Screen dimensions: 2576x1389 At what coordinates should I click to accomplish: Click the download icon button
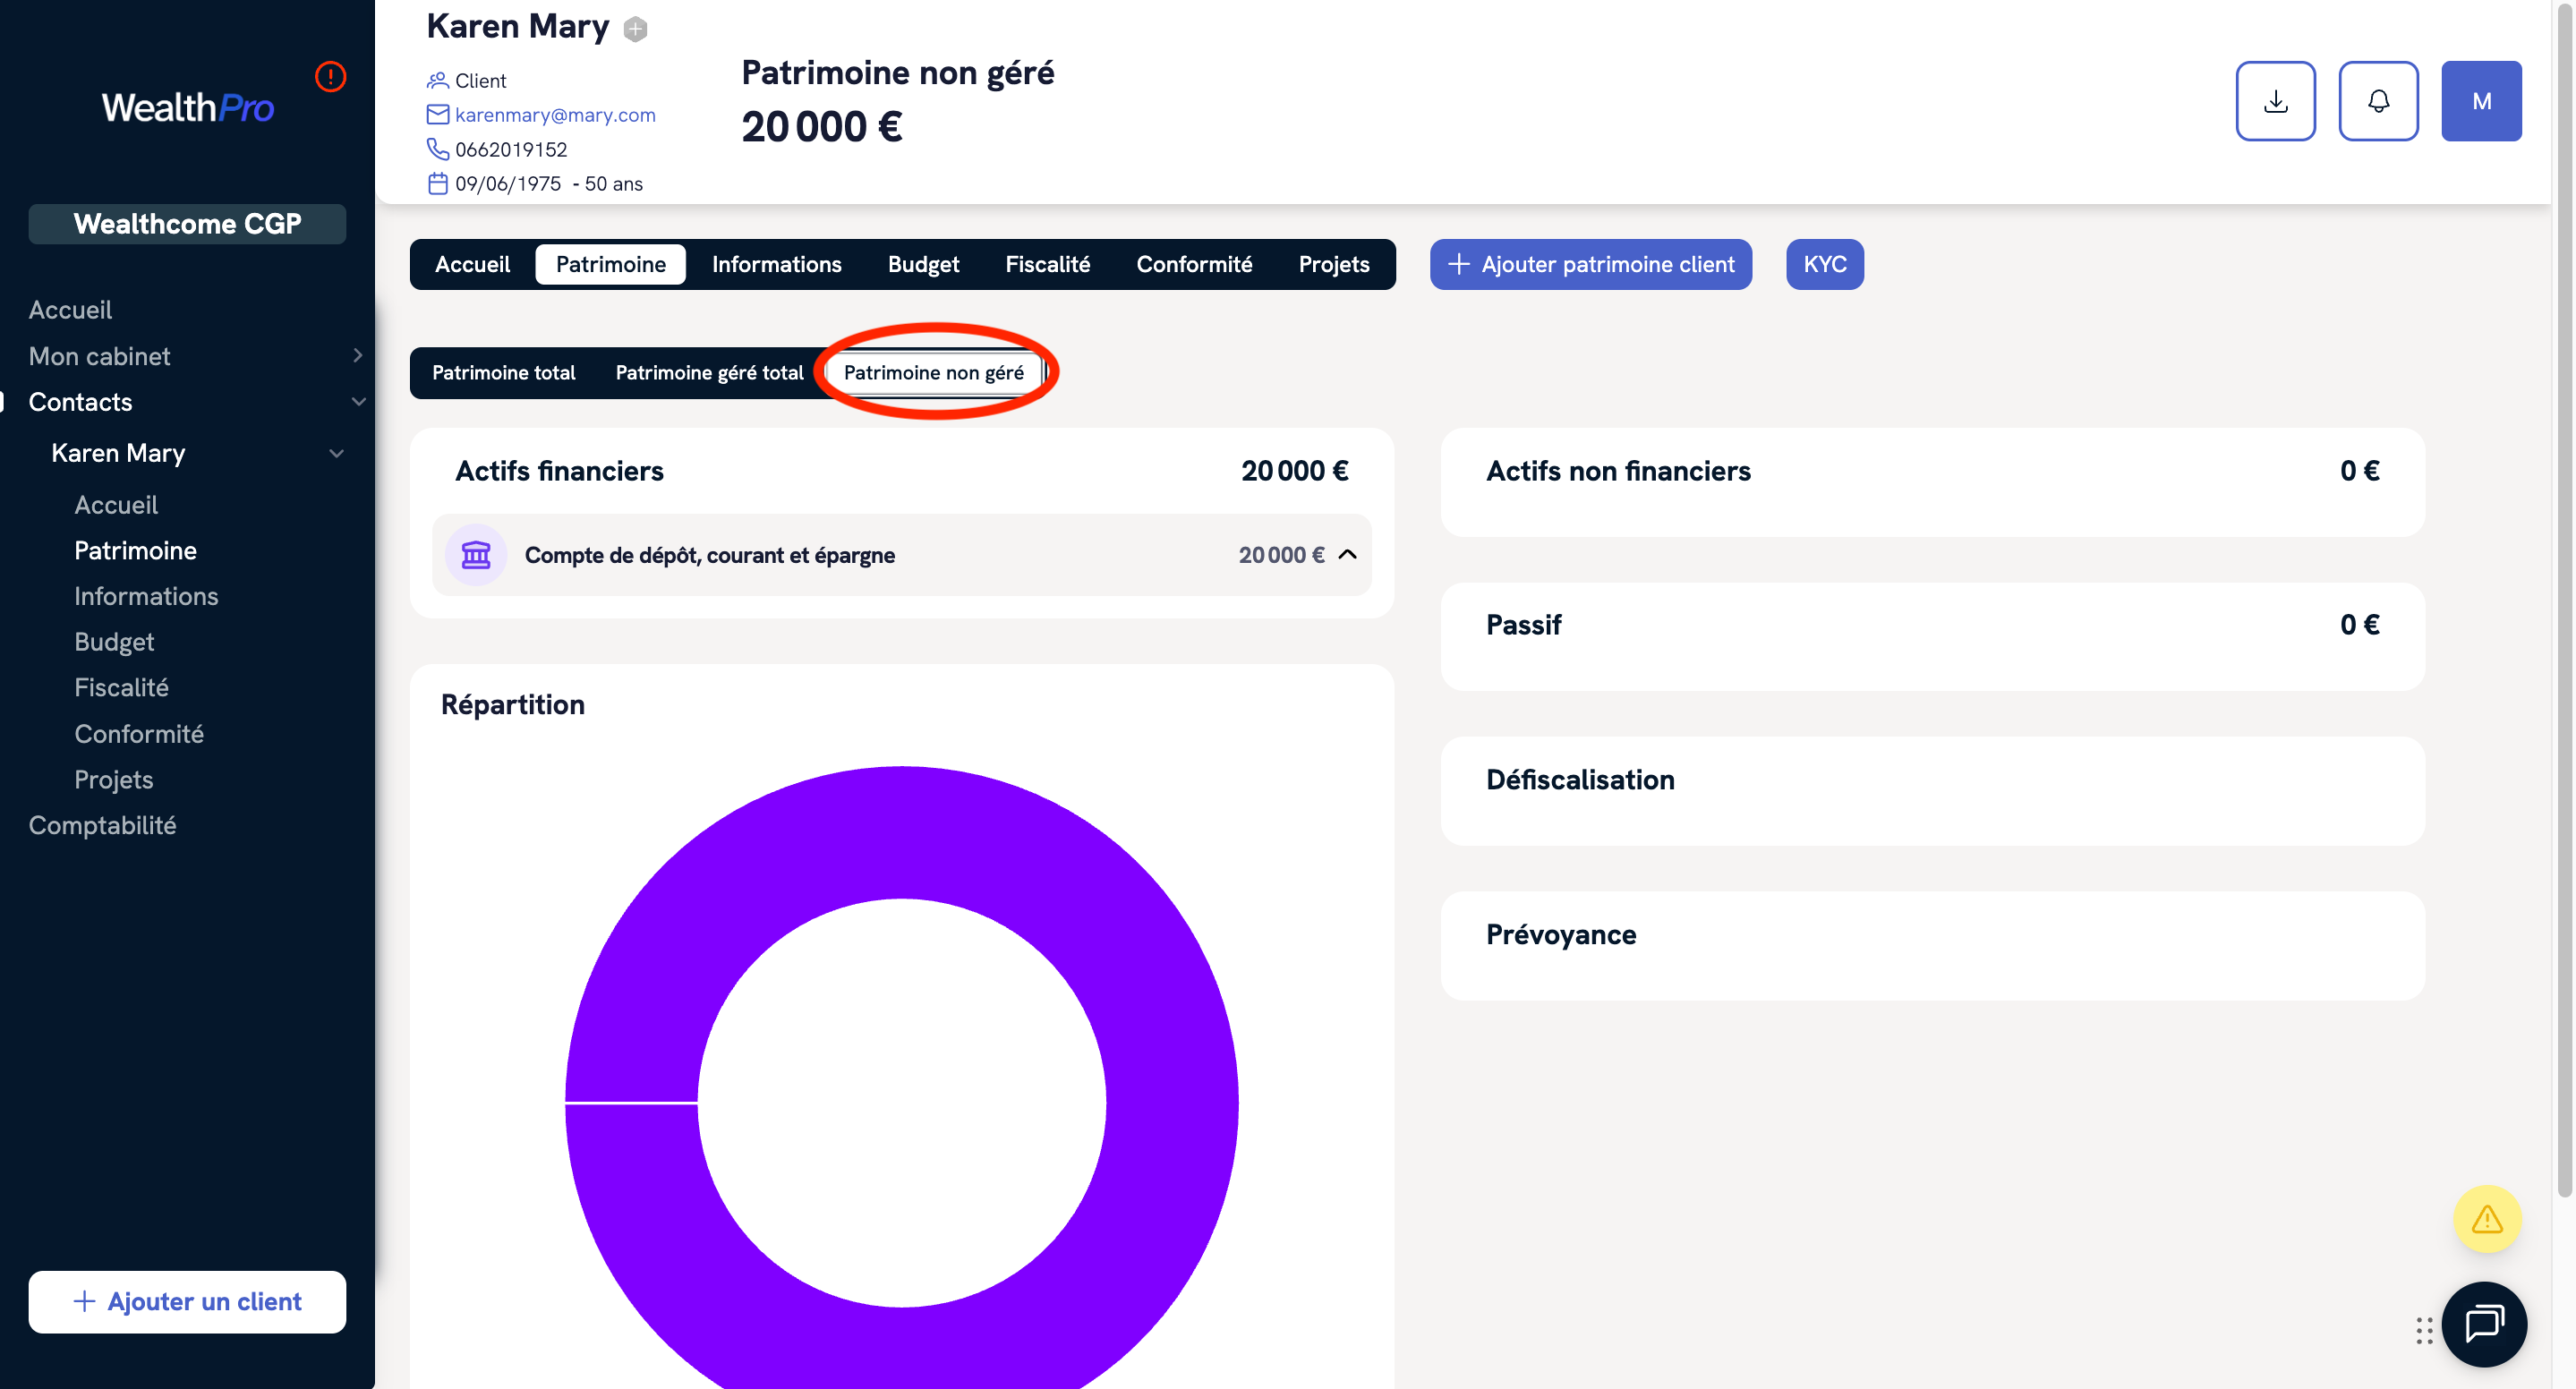pos(2275,101)
